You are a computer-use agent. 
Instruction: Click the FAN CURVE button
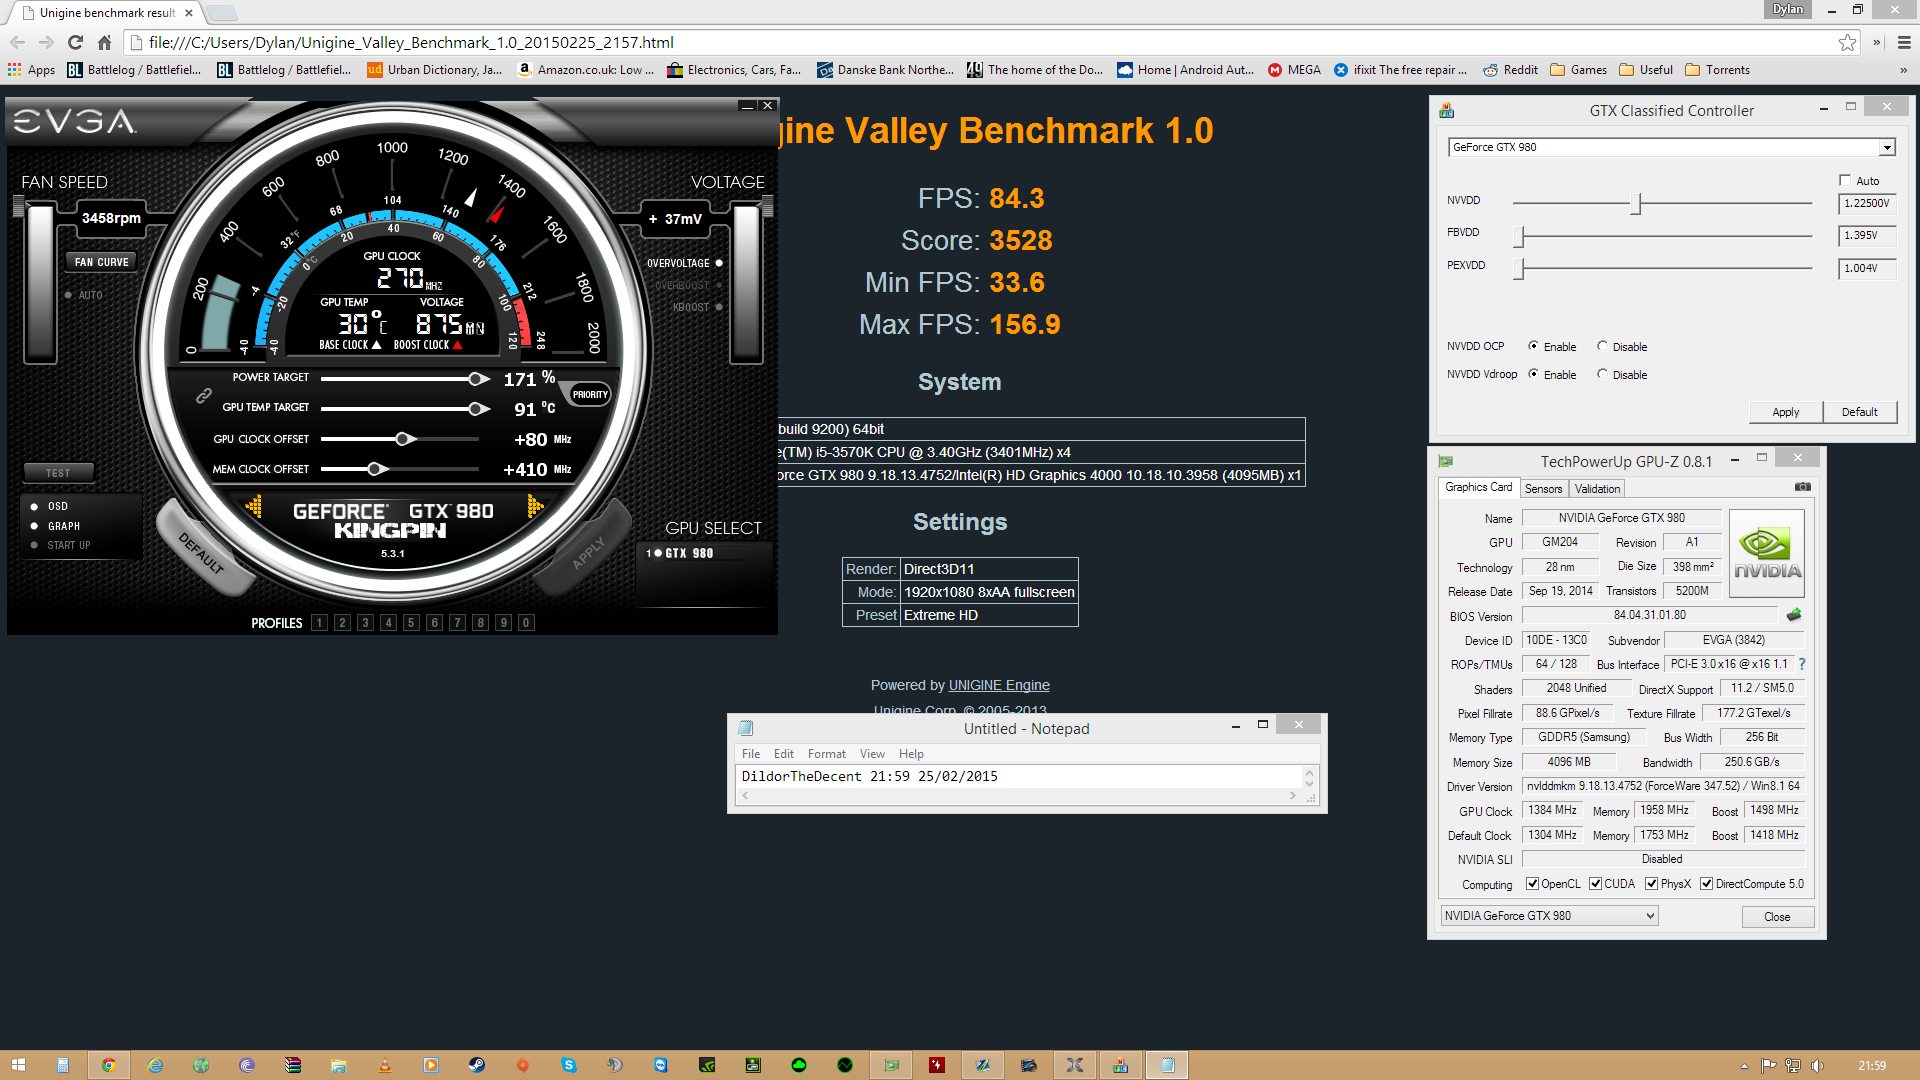point(101,262)
